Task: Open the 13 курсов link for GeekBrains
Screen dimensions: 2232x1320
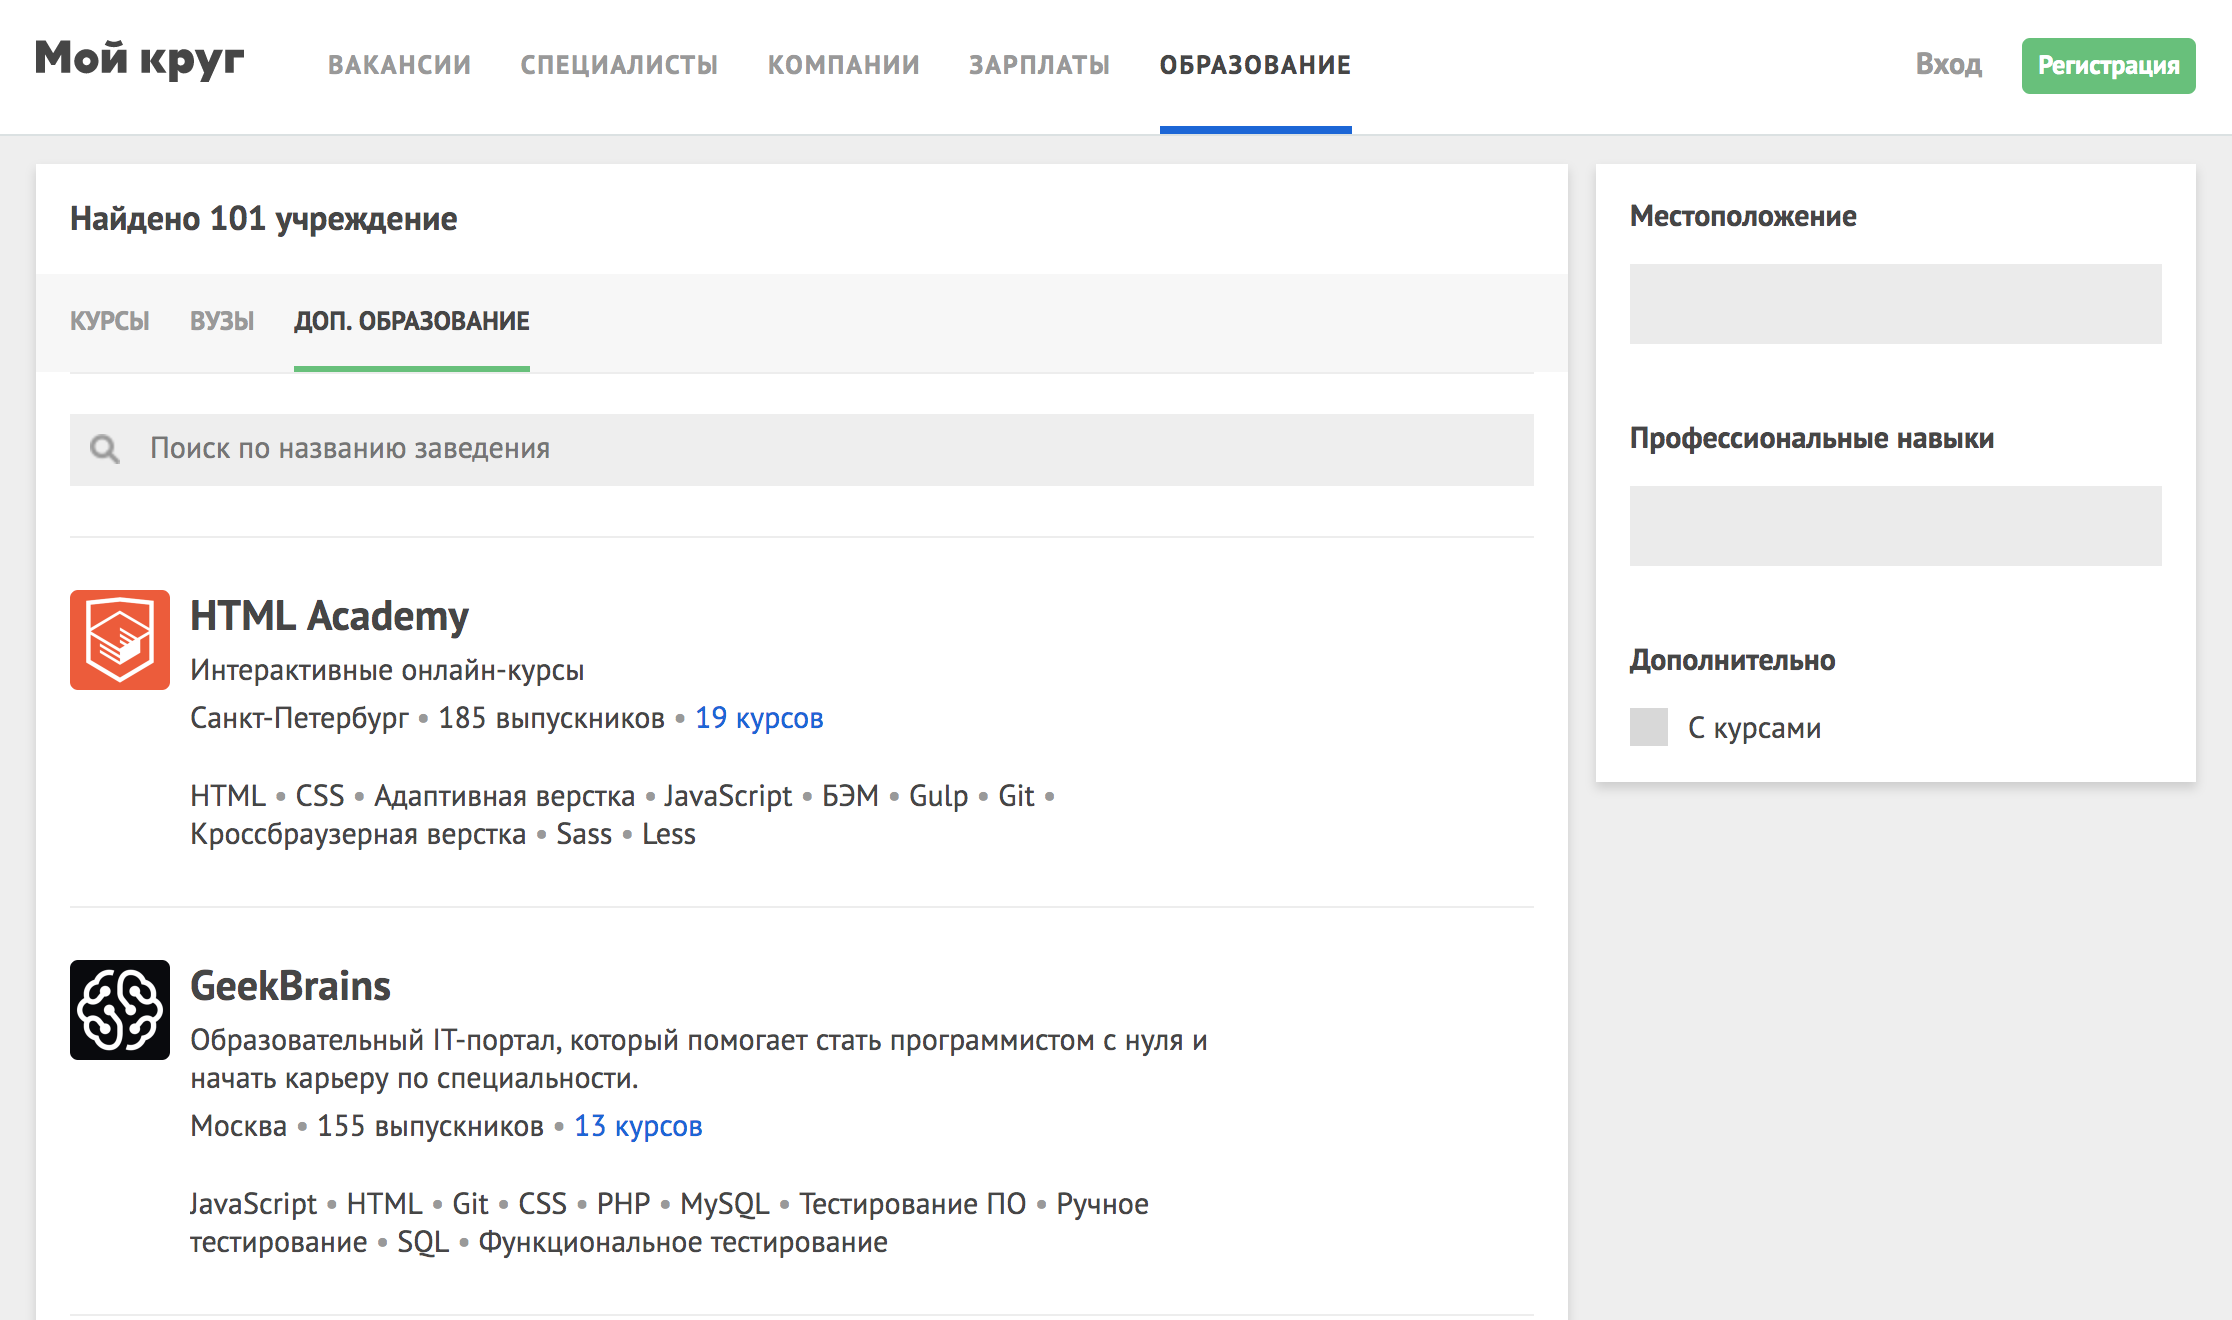Action: [638, 1126]
